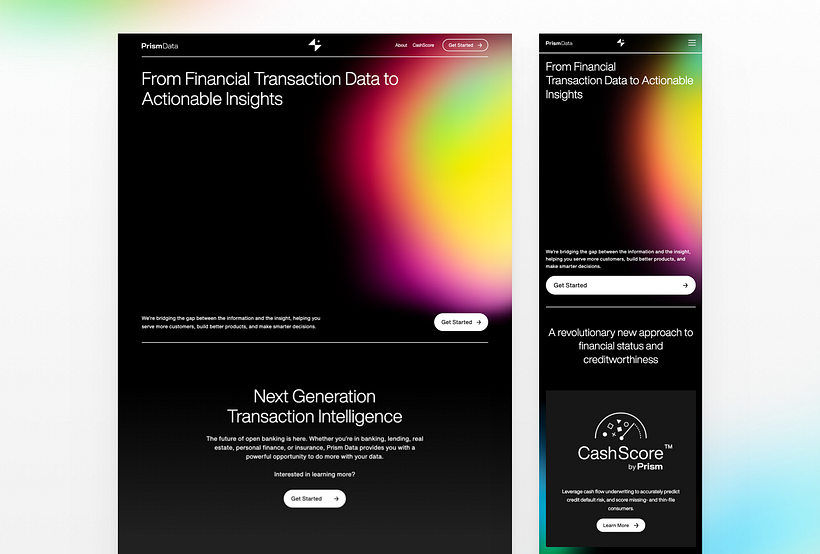This screenshot has height=554, width=820.
Task: Select mobile heading 'From Financial Transaction Data'
Action: click(x=619, y=81)
